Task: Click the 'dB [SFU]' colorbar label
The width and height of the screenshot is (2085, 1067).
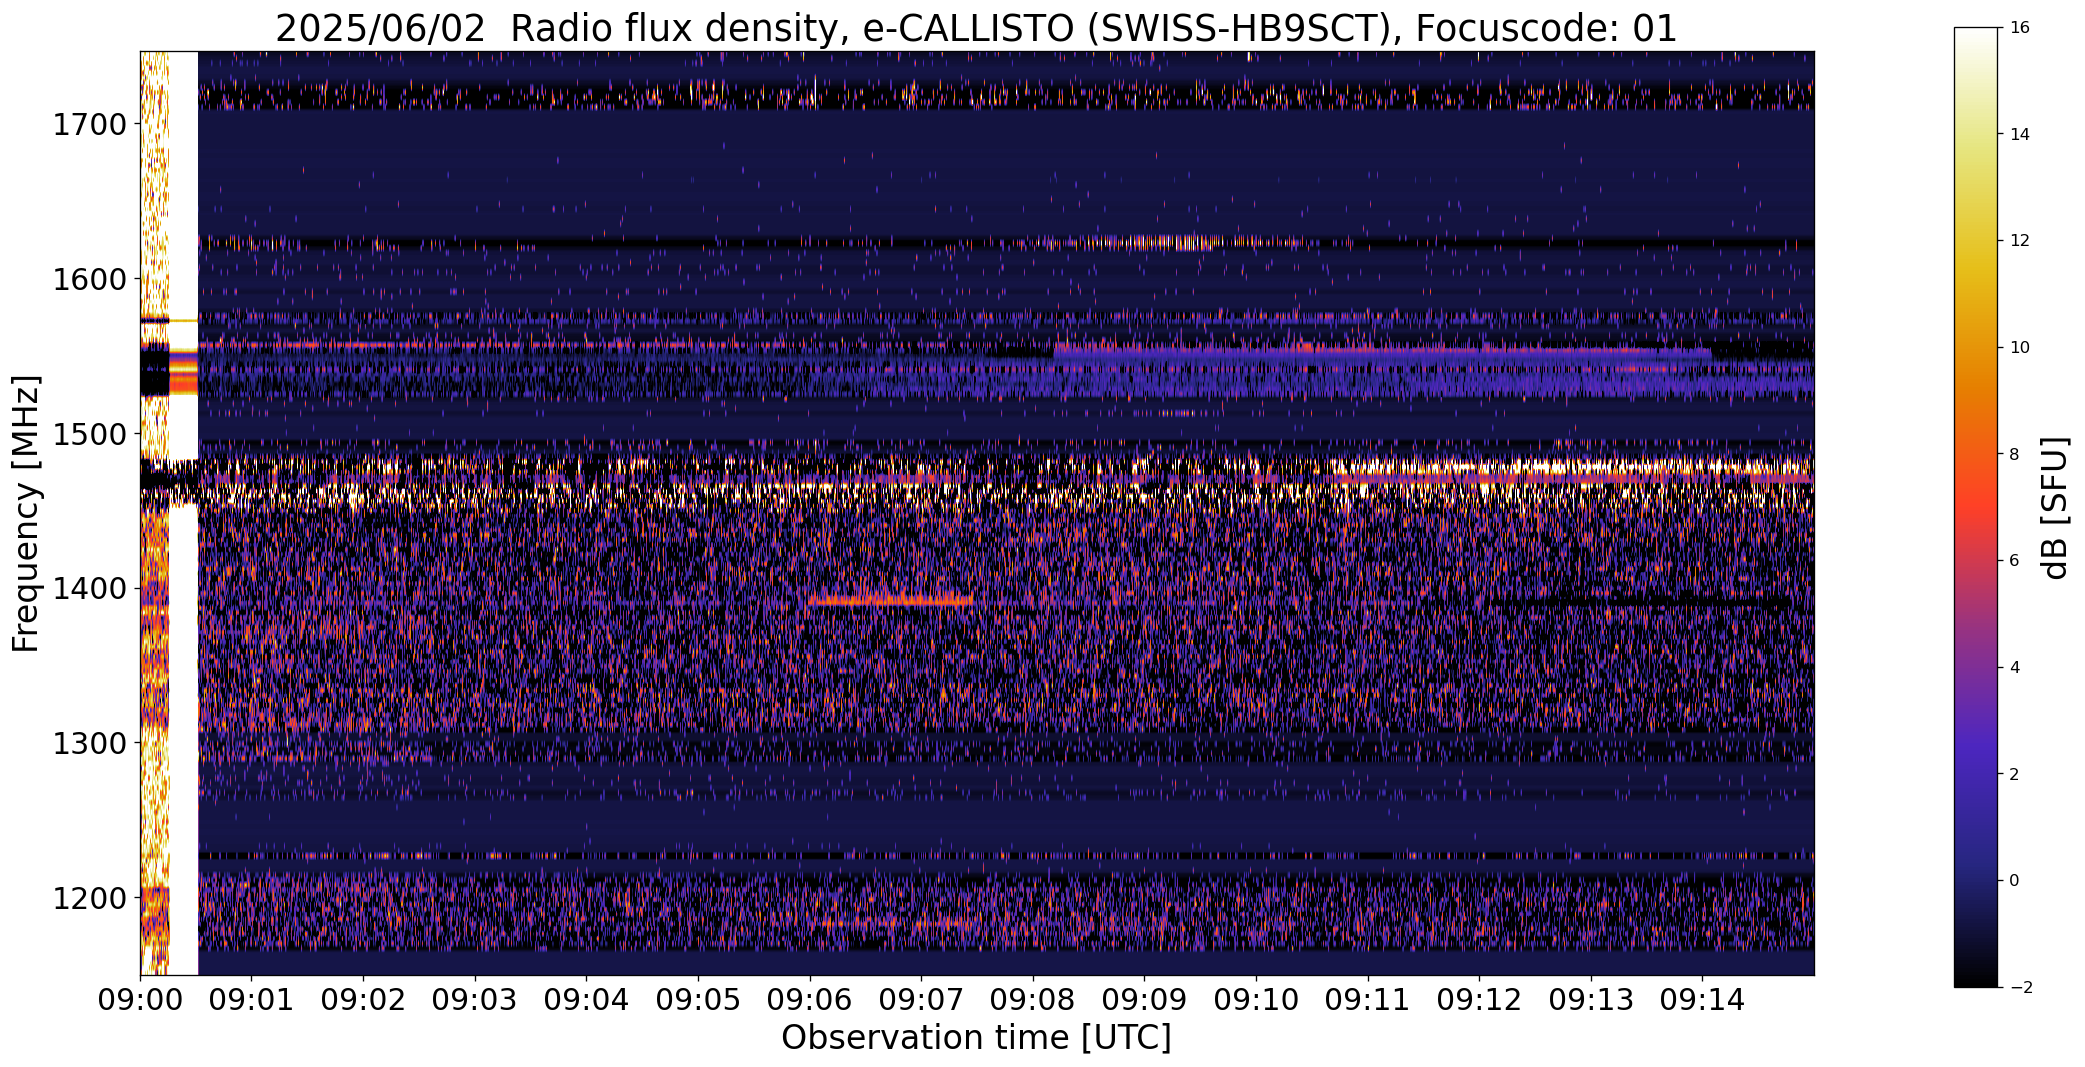Action: coord(2054,507)
